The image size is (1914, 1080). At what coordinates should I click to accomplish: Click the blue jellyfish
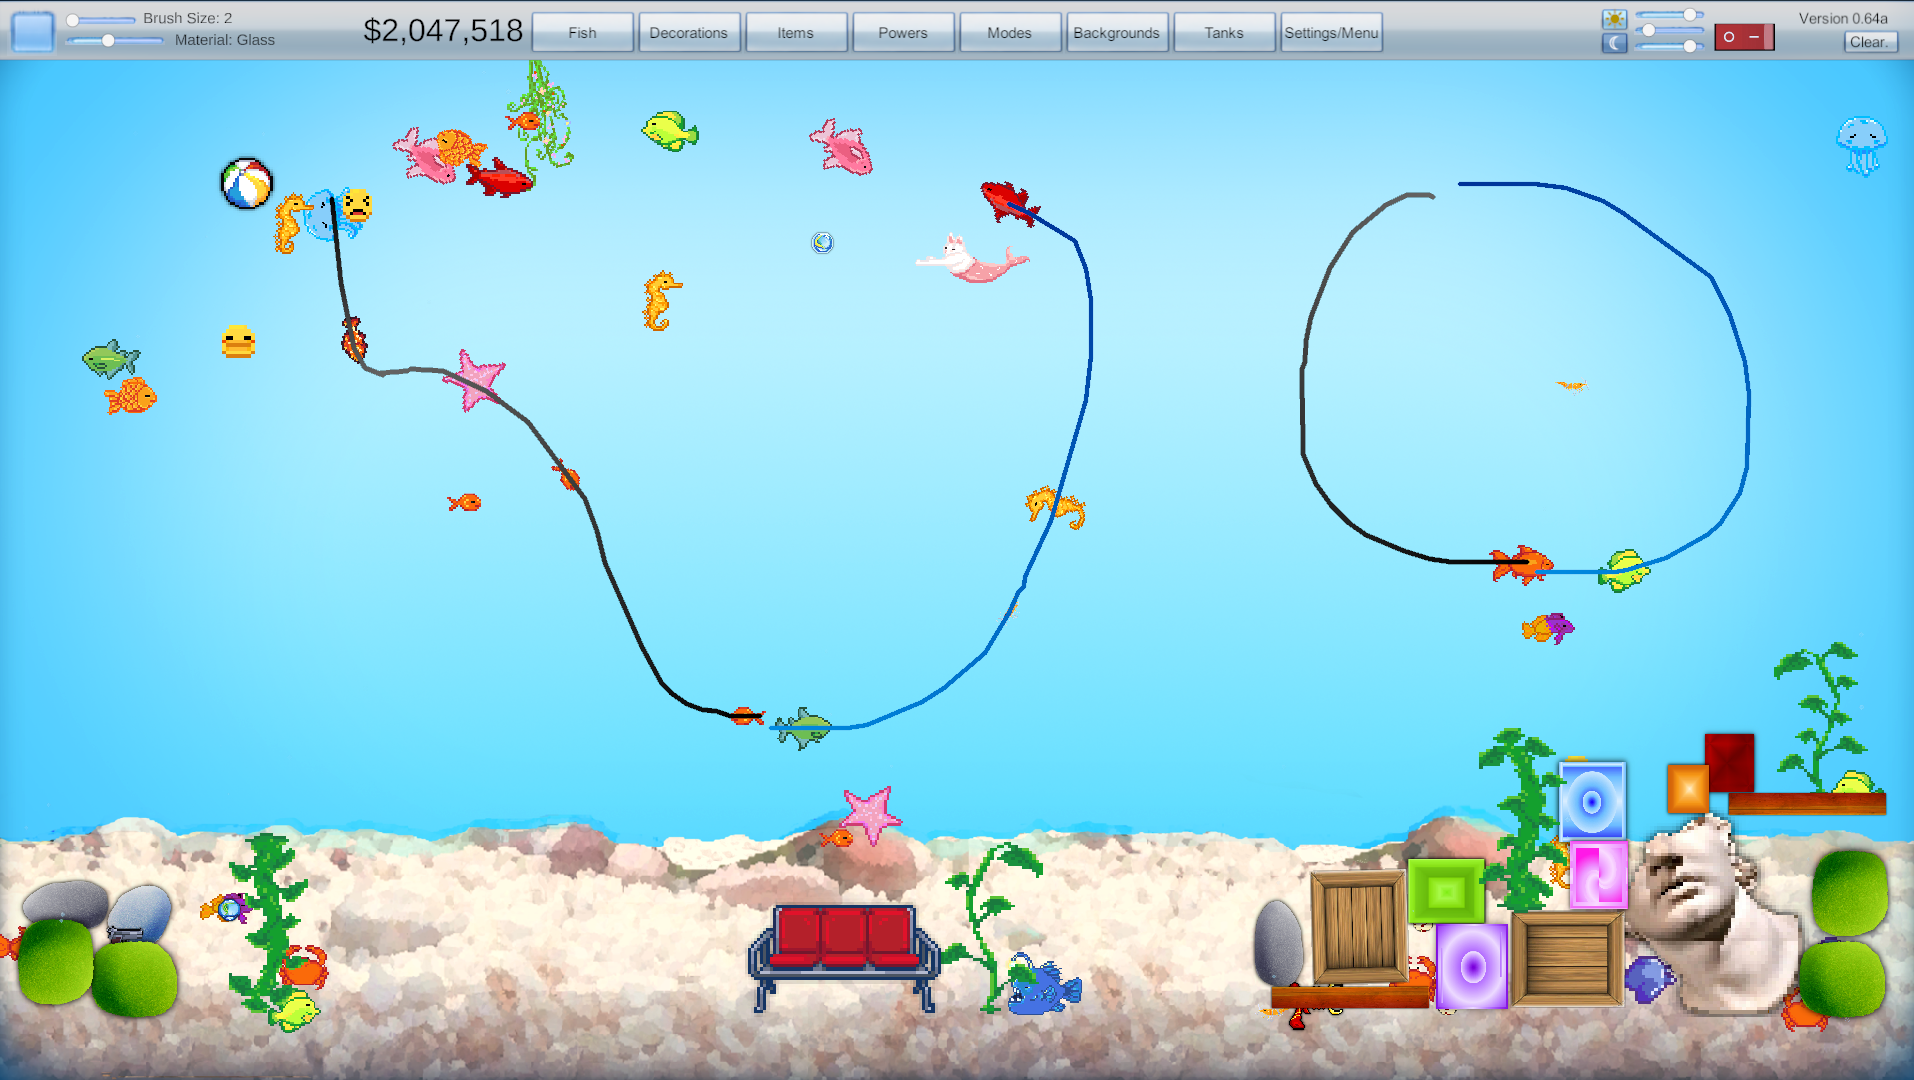click(1861, 145)
